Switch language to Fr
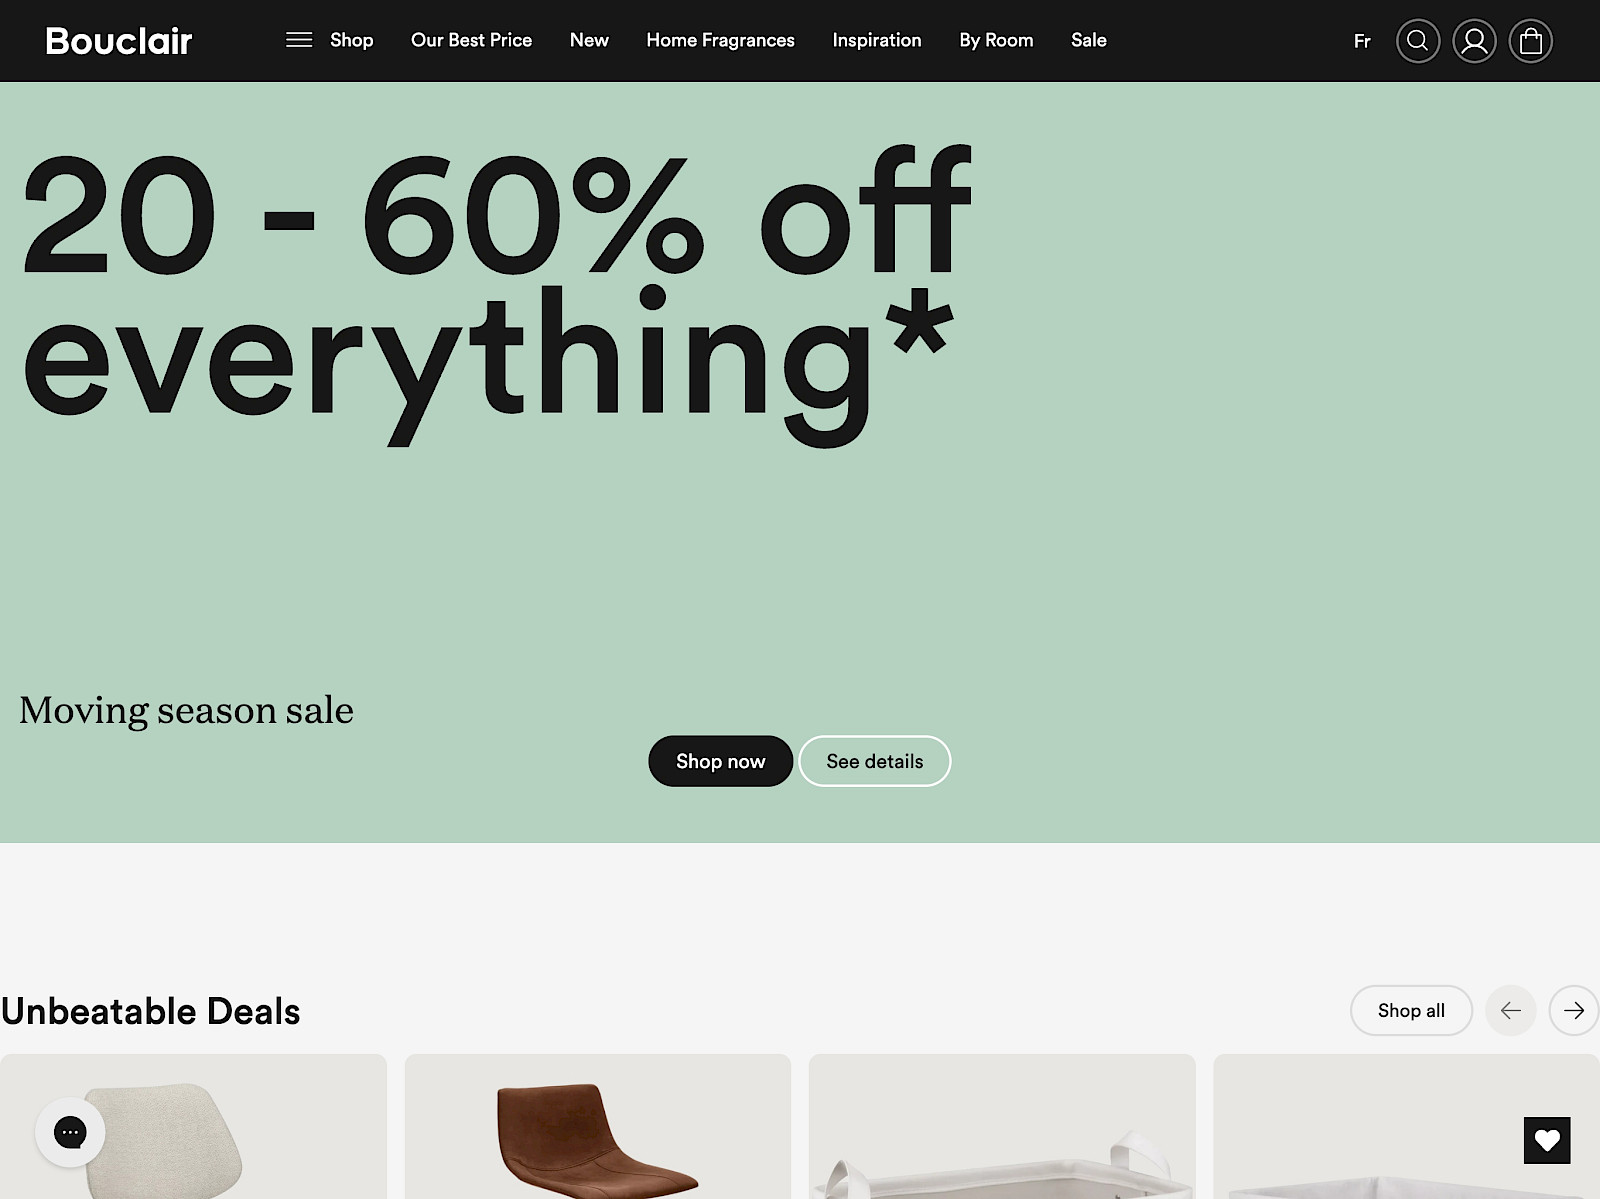The width and height of the screenshot is (1600, 1199). [1362, 41]
